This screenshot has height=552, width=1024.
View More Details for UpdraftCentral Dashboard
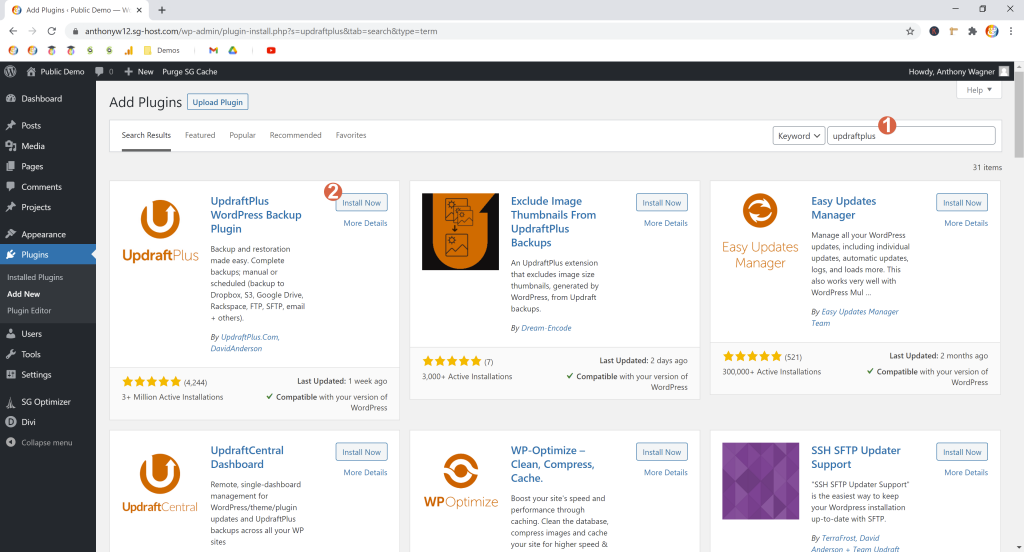click(365, 472)
